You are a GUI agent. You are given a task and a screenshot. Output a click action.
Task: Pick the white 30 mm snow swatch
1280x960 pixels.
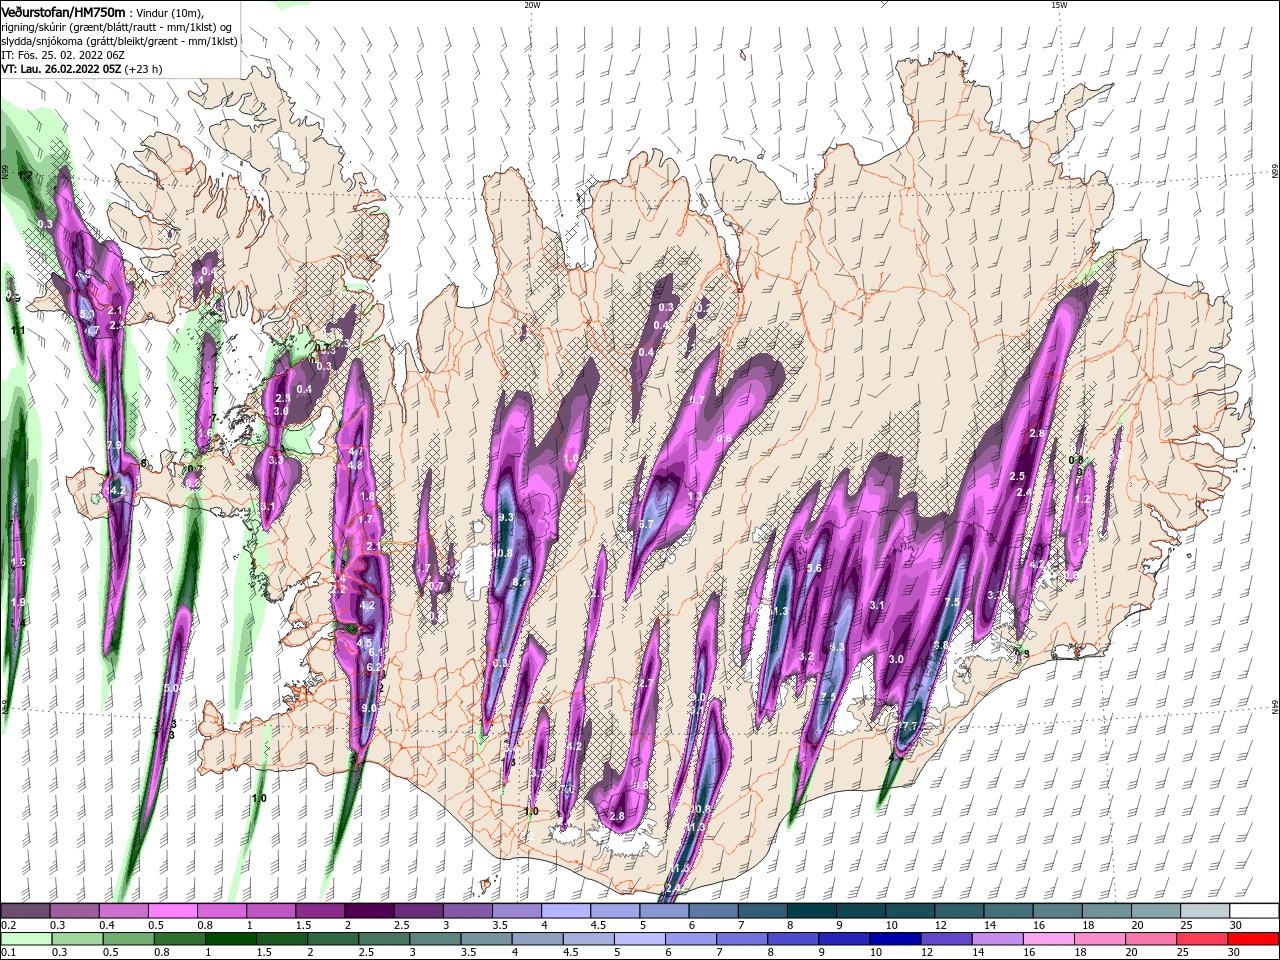(x=1254, y=911)
